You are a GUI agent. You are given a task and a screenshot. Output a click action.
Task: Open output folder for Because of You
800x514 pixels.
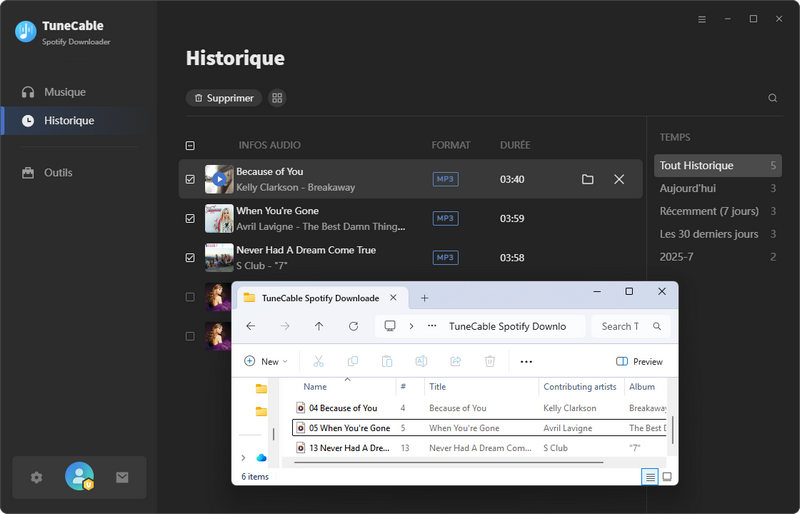pos(588,179)
